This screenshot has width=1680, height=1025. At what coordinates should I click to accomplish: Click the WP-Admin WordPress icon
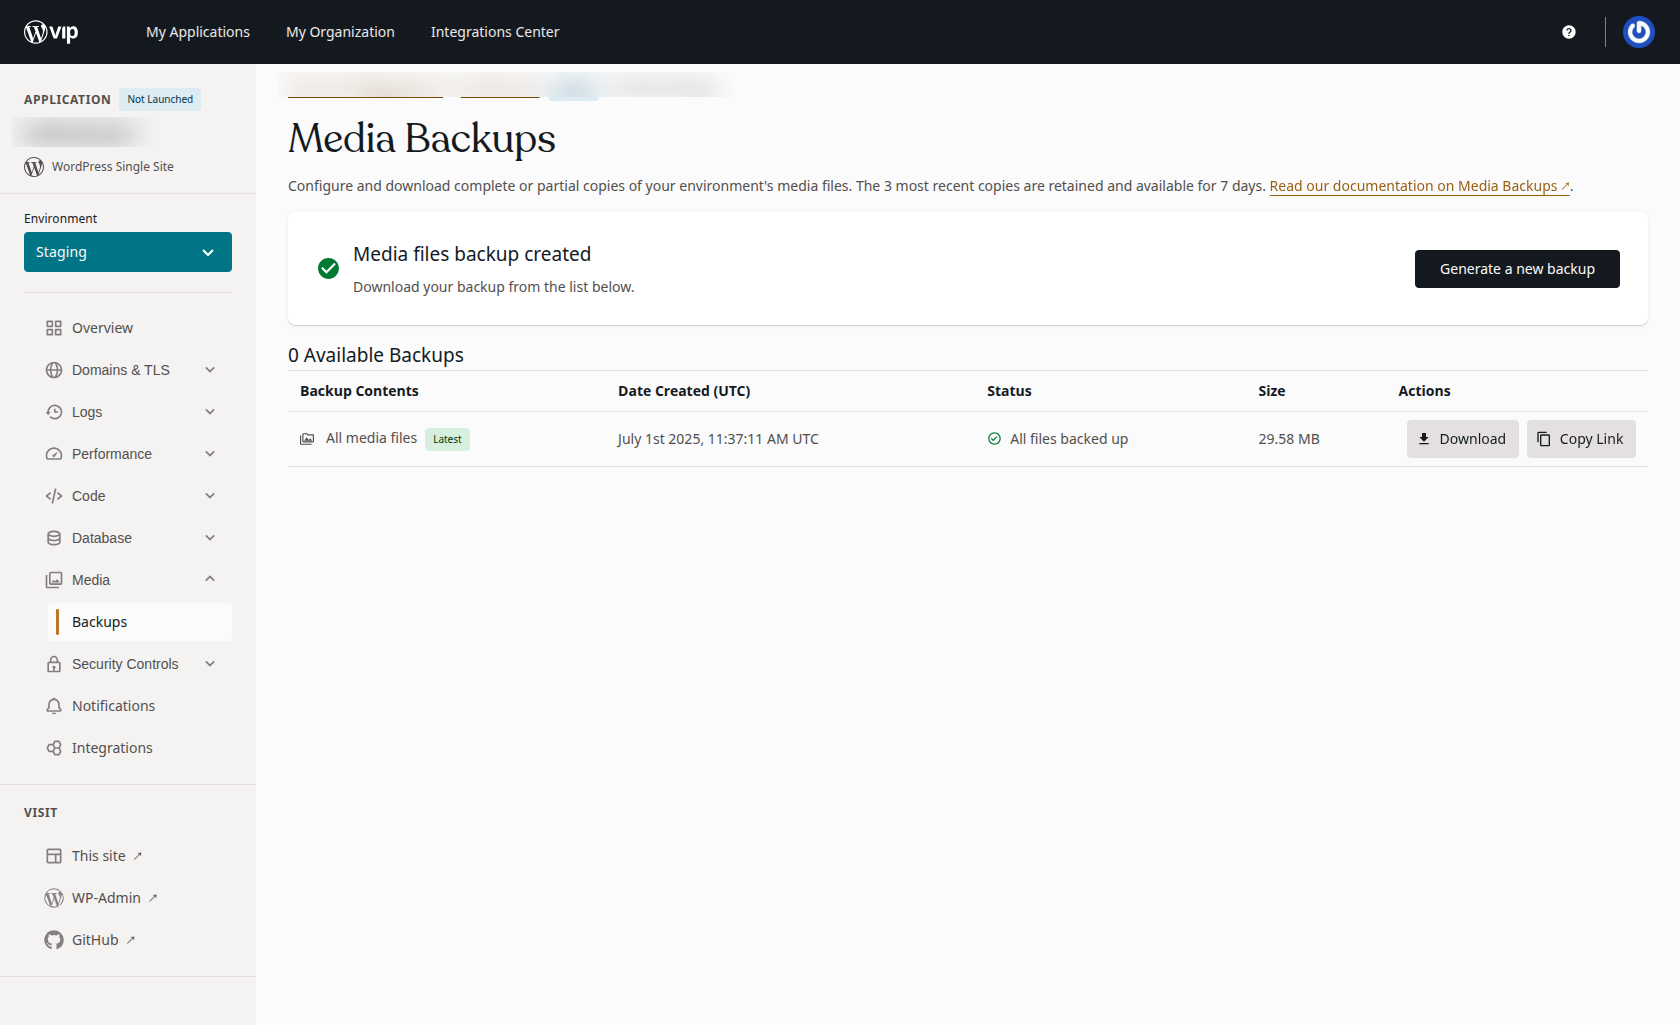pos(53,897)
